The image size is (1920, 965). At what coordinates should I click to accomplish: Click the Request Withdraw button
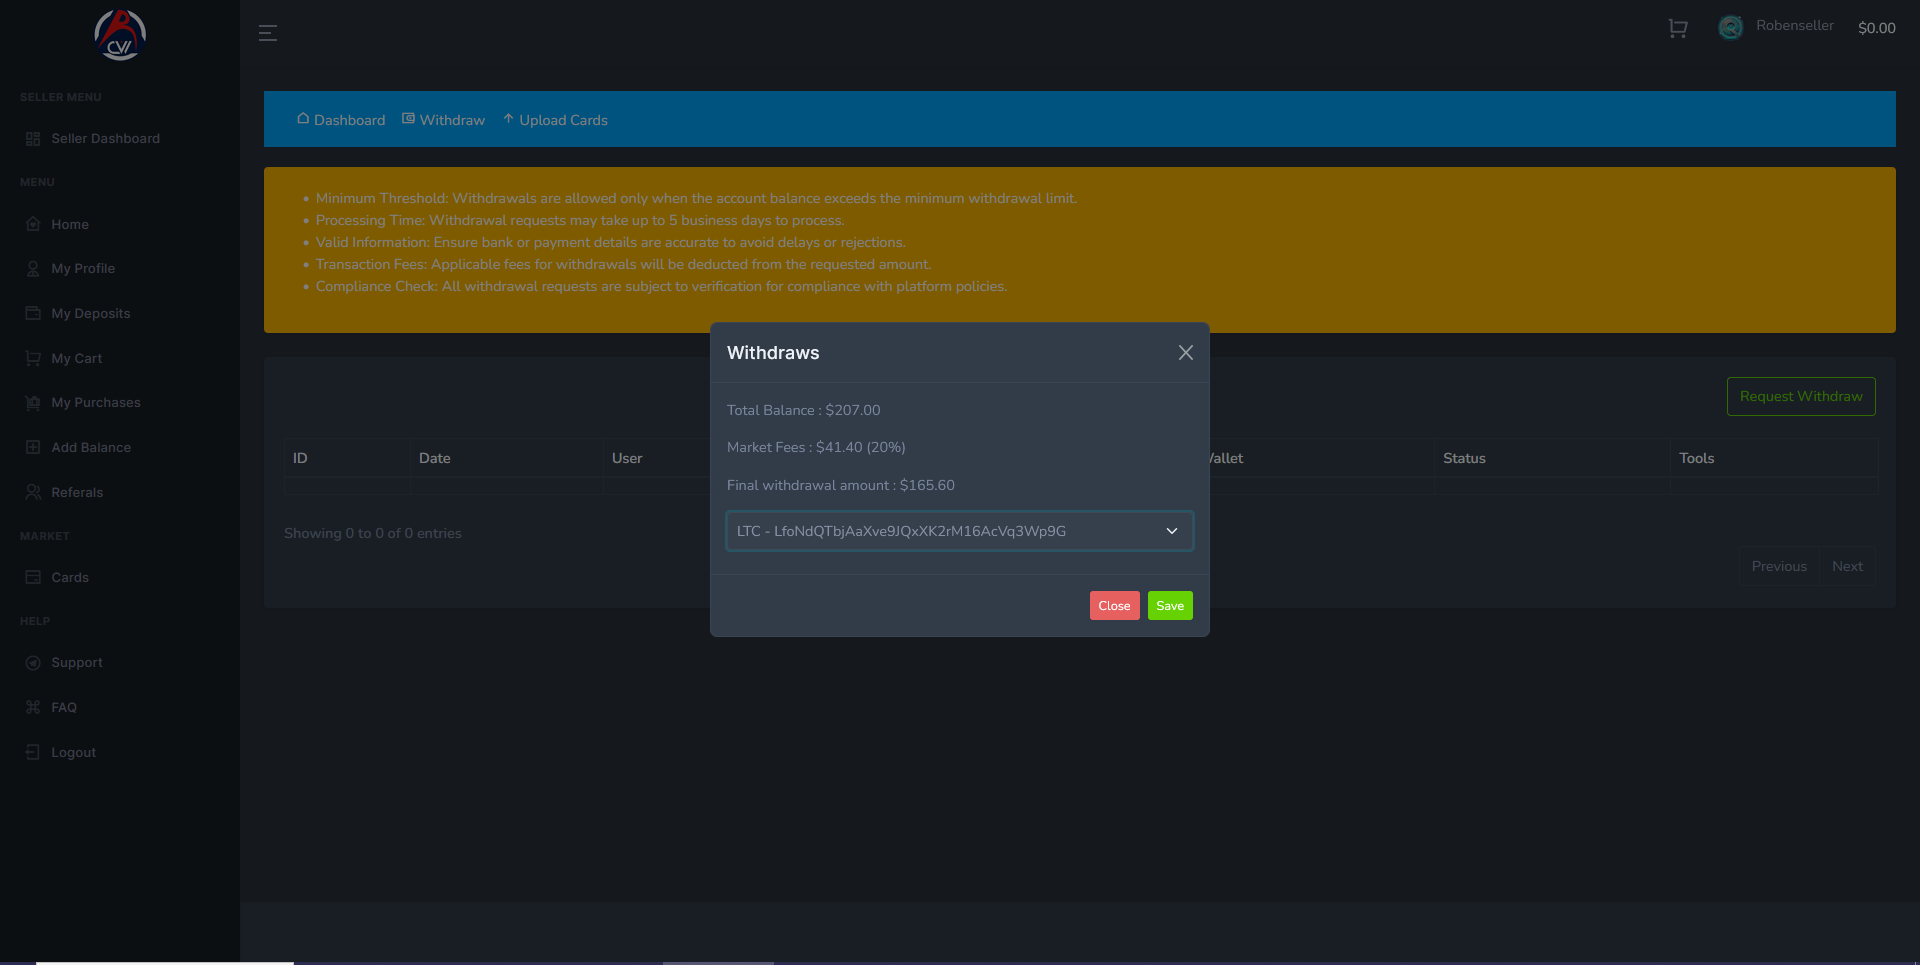coord(1801,397)
